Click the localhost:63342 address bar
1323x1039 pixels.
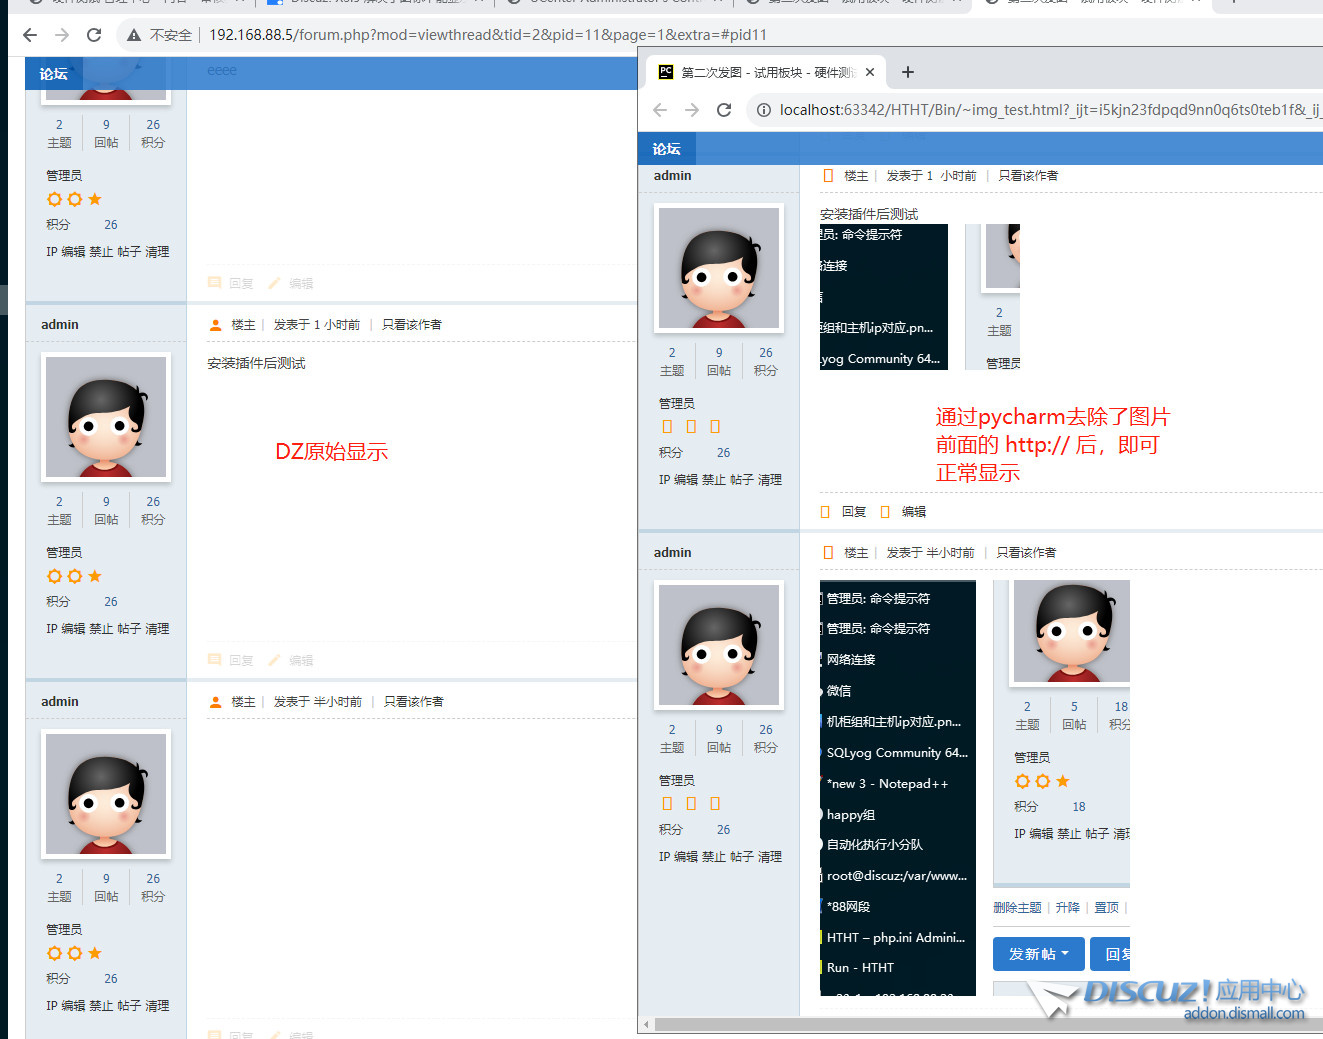(x=1040, y=110)
